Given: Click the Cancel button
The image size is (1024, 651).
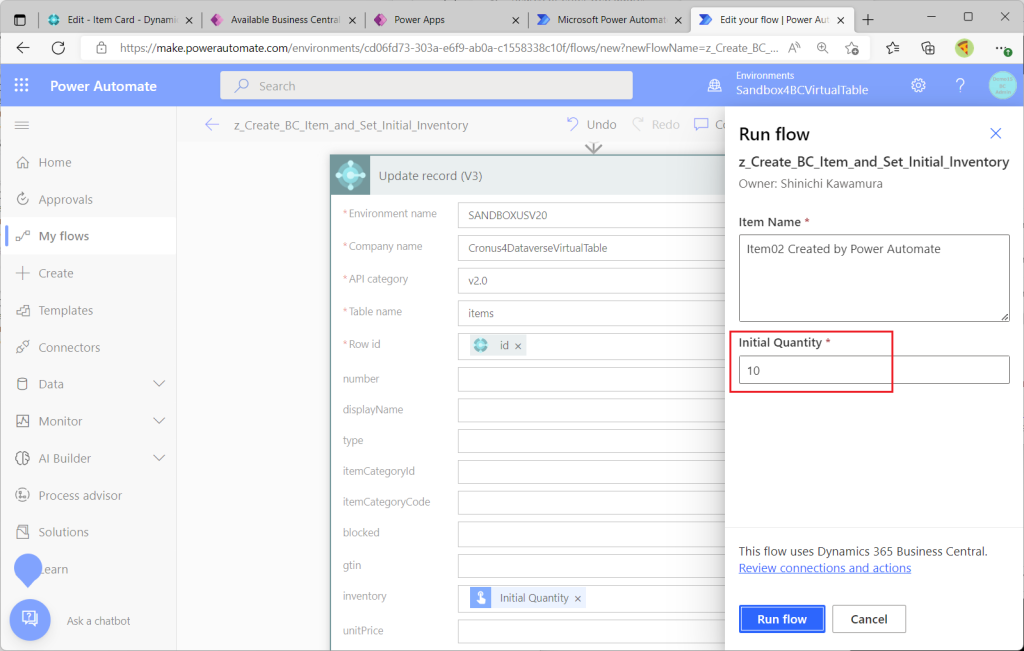Looking at the screenshot, I should coord(869,619).
